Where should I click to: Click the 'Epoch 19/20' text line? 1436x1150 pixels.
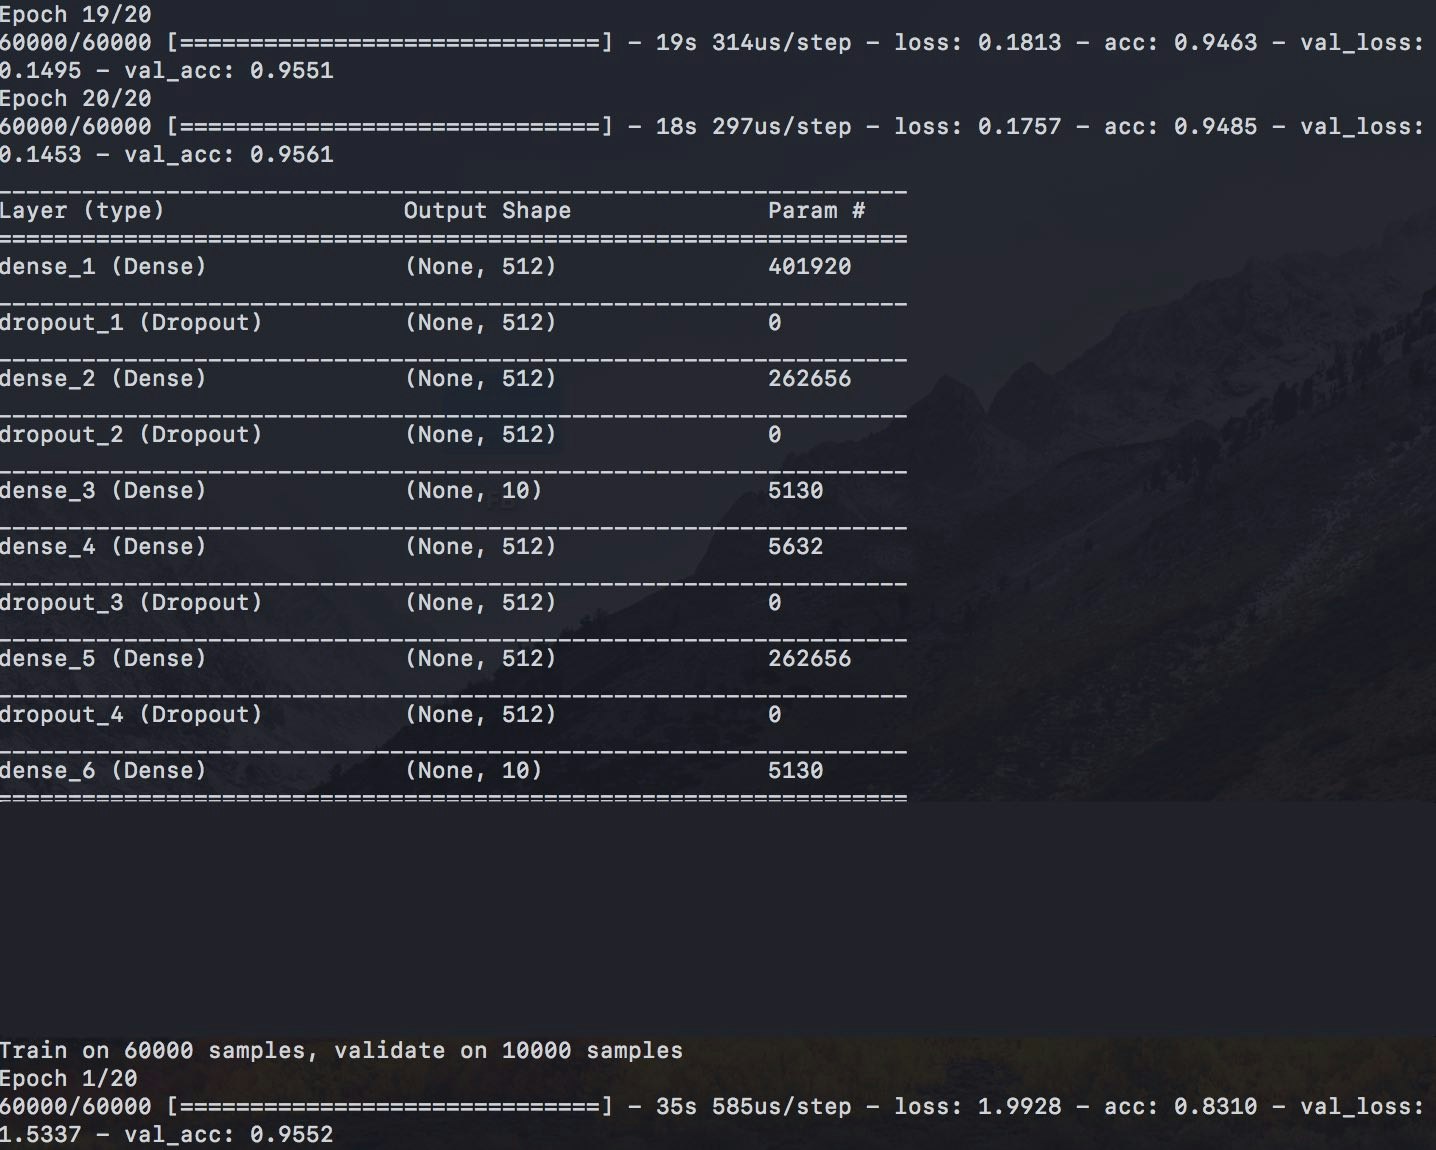[x=76, y=14]
